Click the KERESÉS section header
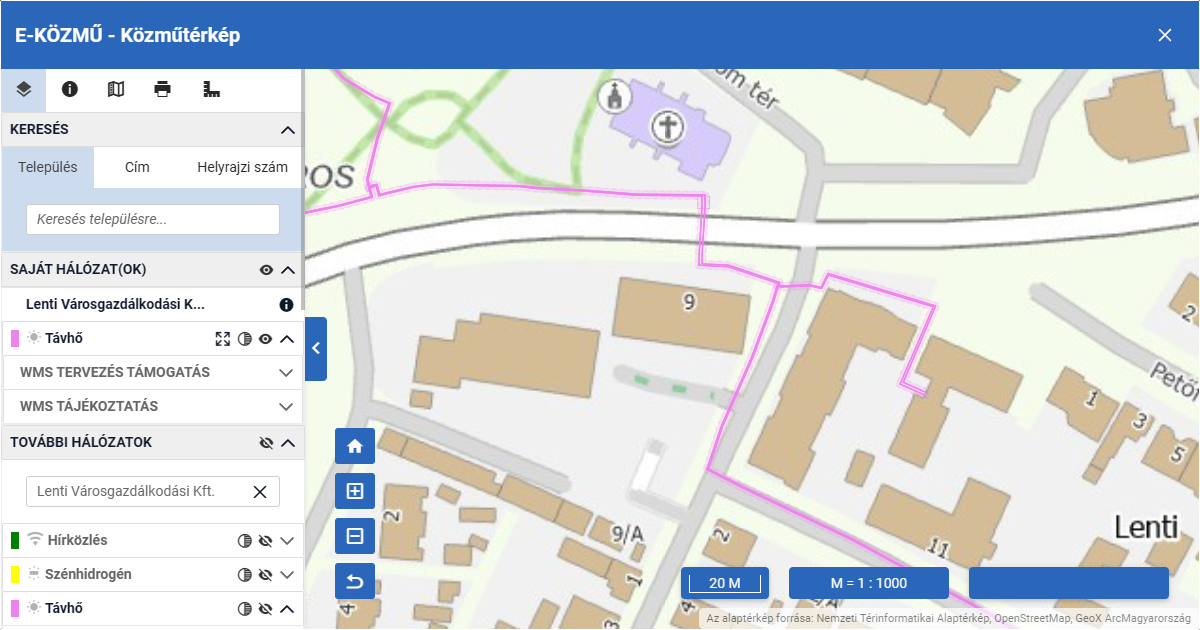1200x630 pixels. (x=152, y=130)
